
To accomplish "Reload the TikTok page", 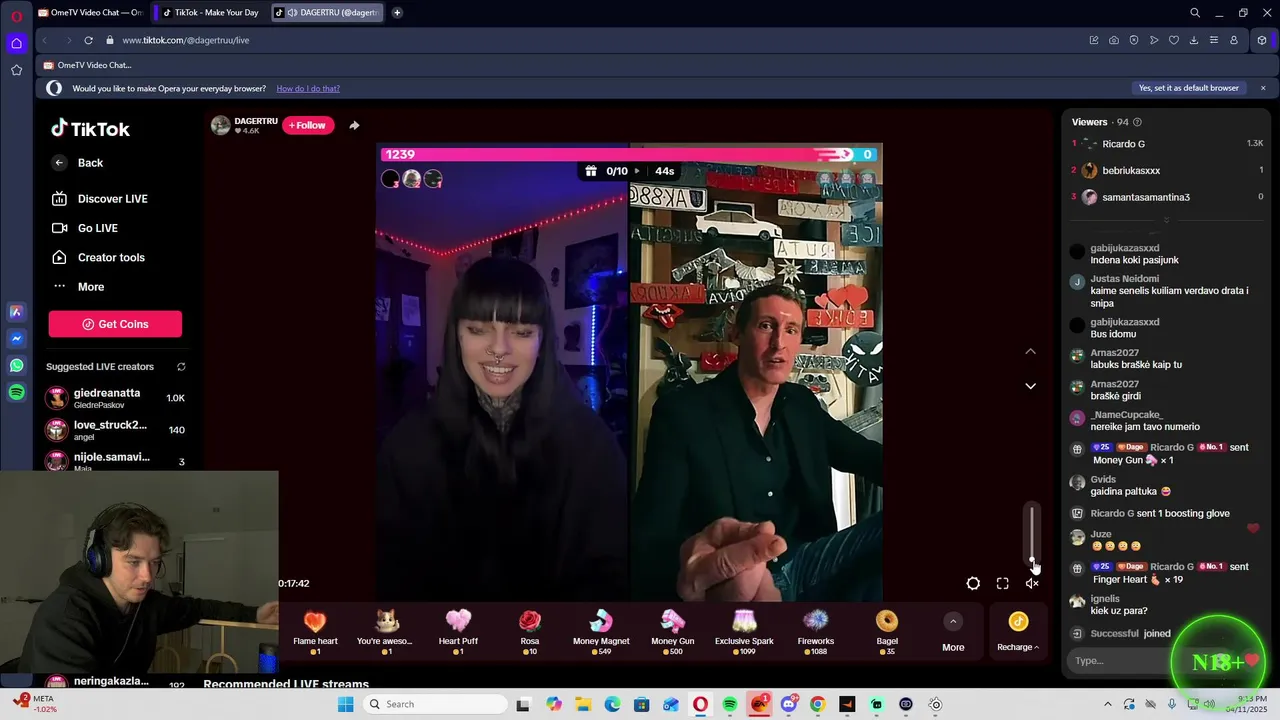I will pyautogui.click(x=88, y=40).
